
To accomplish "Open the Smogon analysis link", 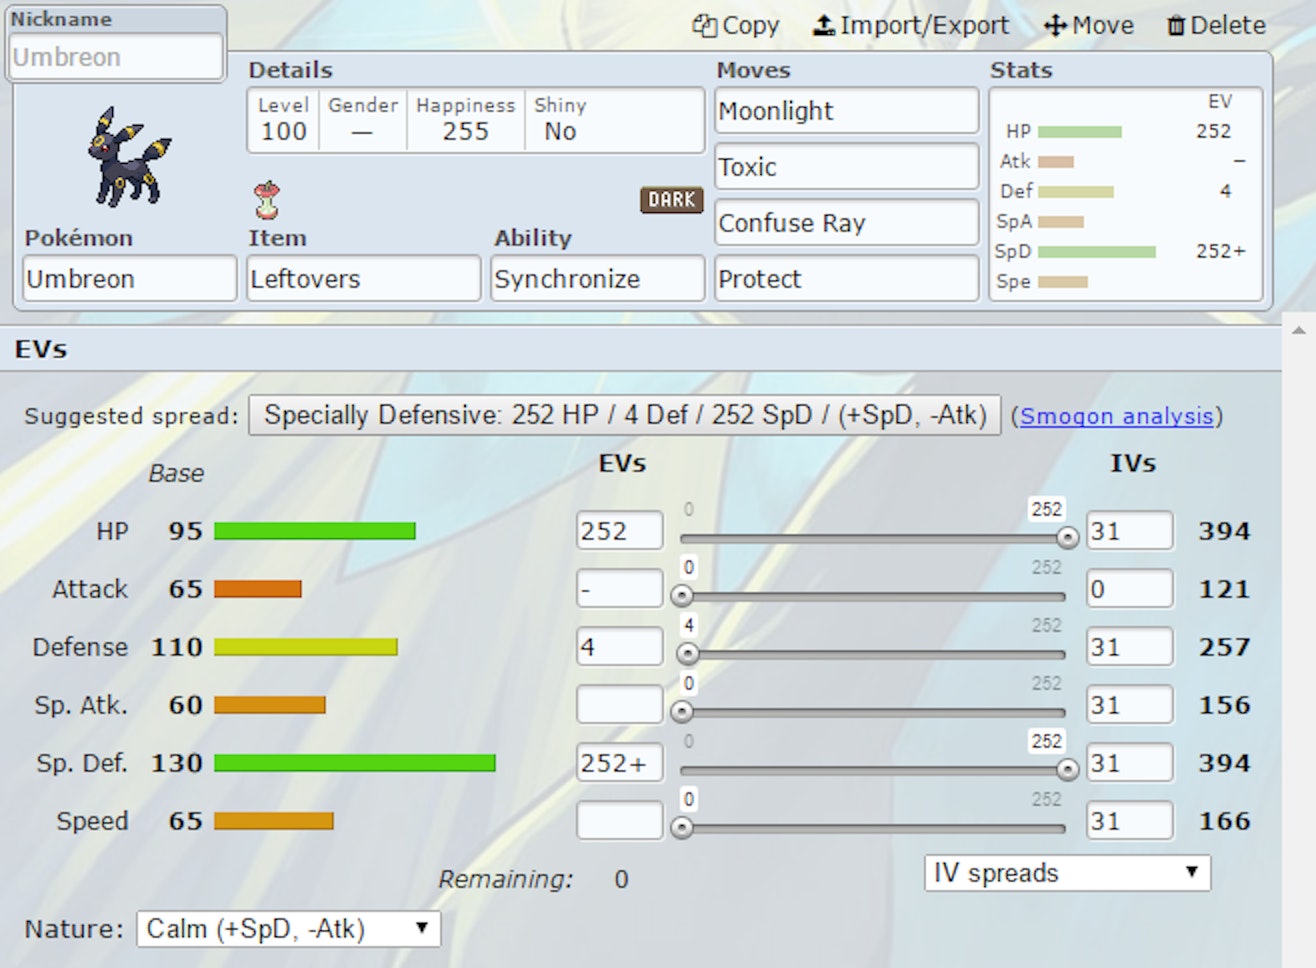I will coord(1116,416).
